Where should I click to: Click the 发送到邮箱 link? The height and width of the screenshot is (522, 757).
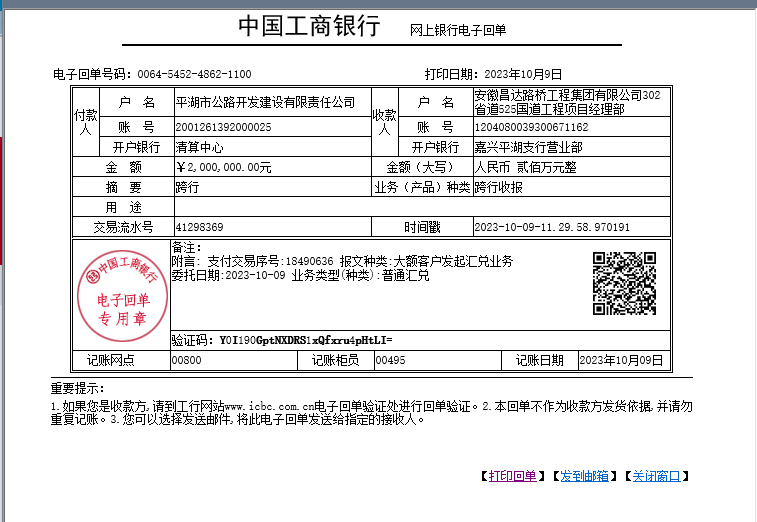(584, 476)
